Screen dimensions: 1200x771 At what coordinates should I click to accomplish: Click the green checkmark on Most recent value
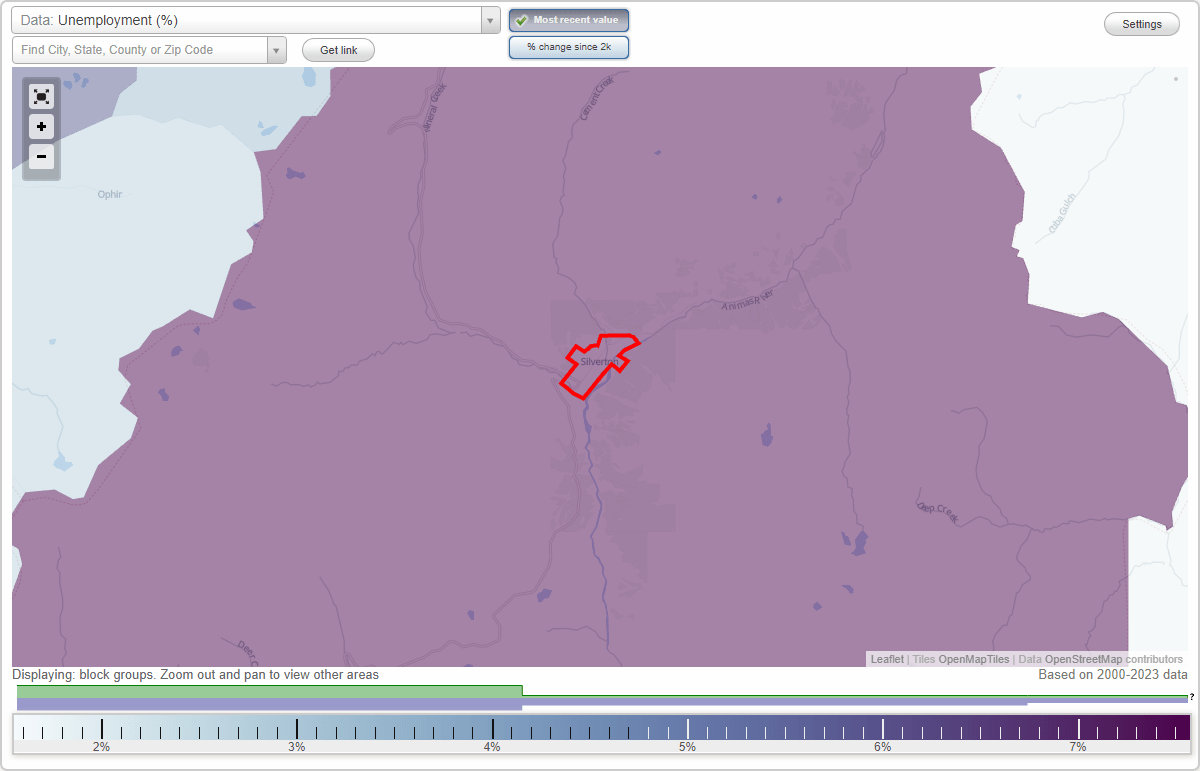coord(520,20)
